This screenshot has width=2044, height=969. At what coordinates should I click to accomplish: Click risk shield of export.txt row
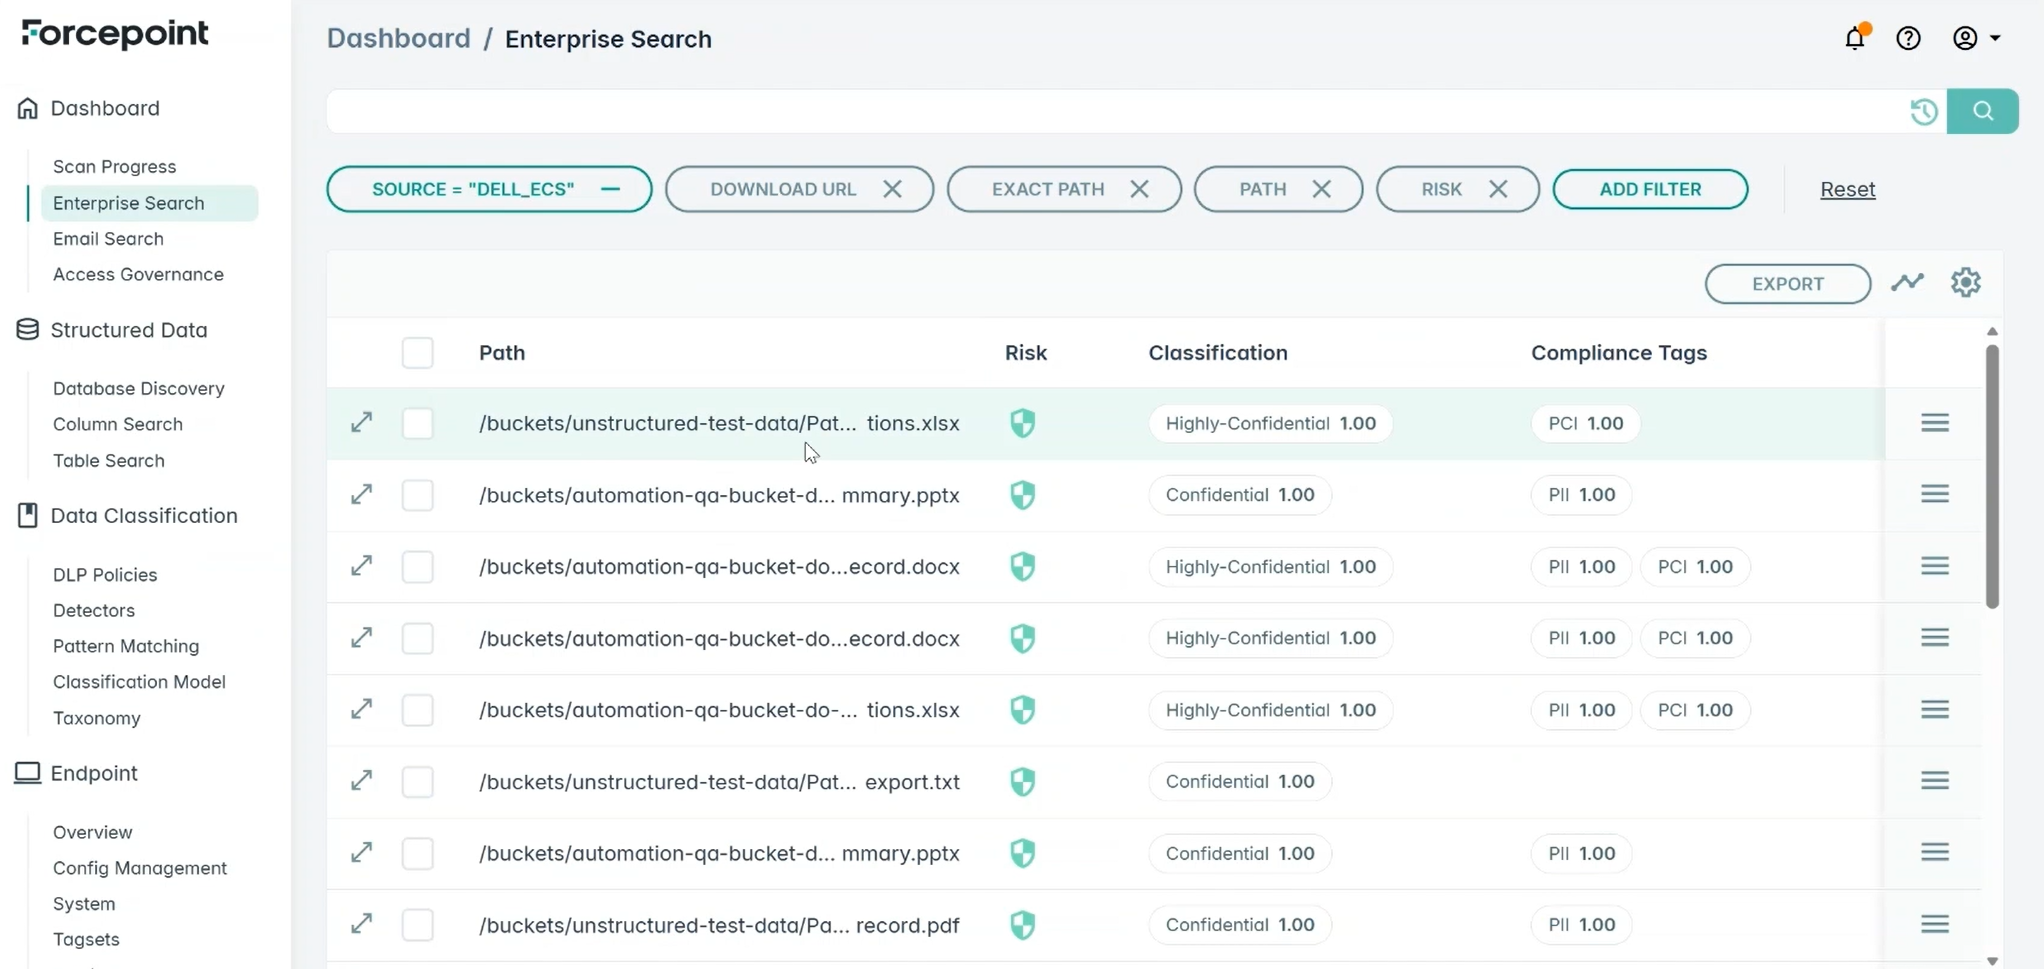tap(1022, 782)
